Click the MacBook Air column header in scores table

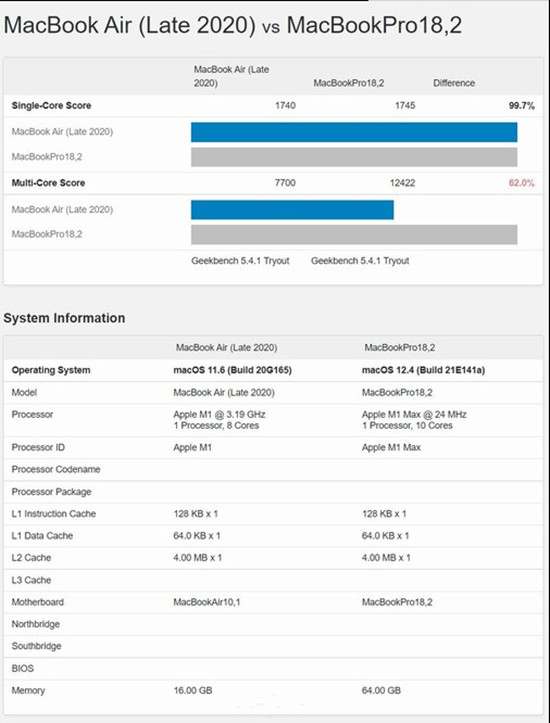(x=231, y=77)
